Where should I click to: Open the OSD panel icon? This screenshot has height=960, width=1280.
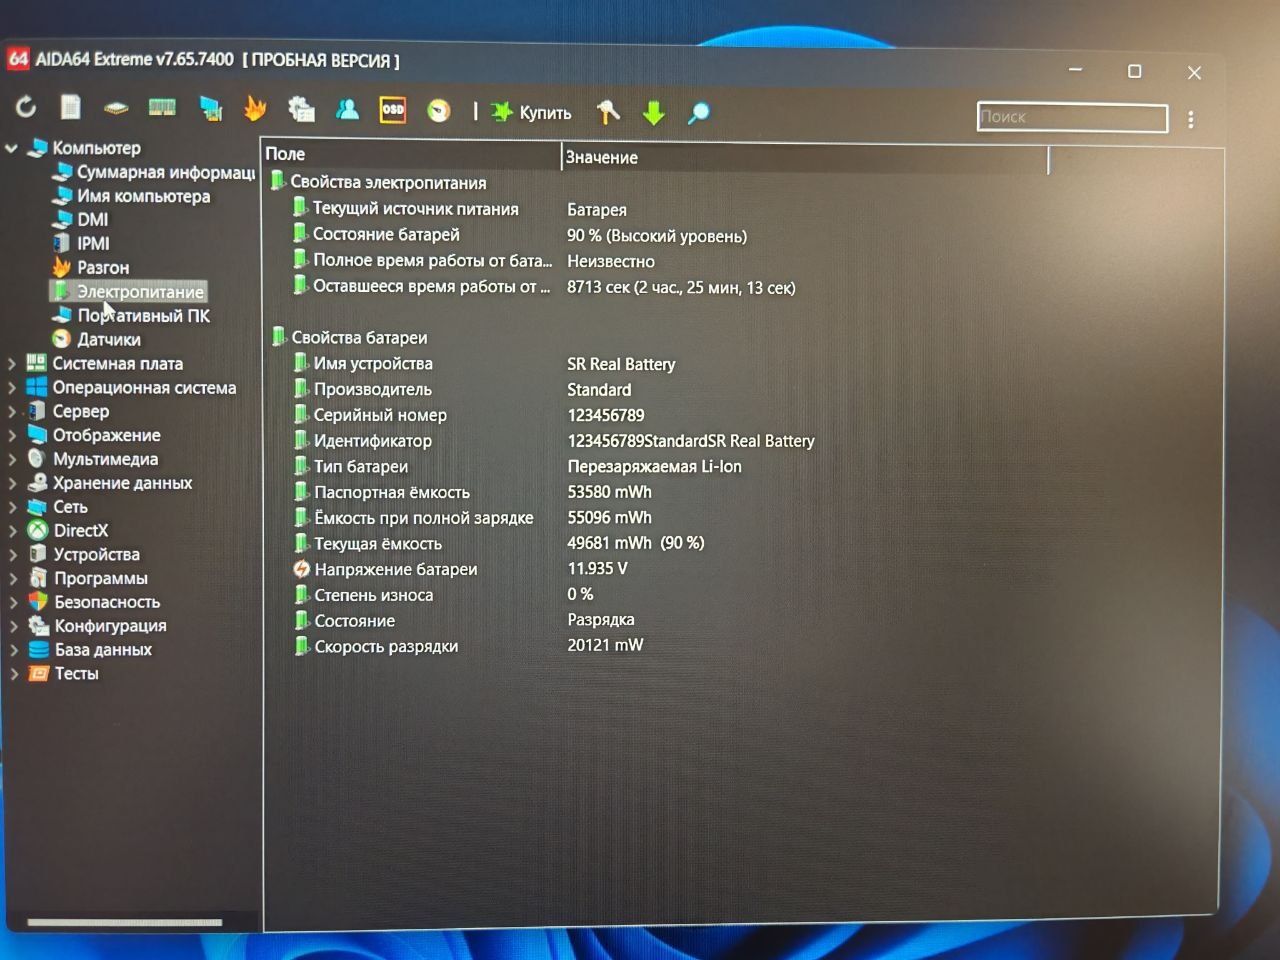393,110
